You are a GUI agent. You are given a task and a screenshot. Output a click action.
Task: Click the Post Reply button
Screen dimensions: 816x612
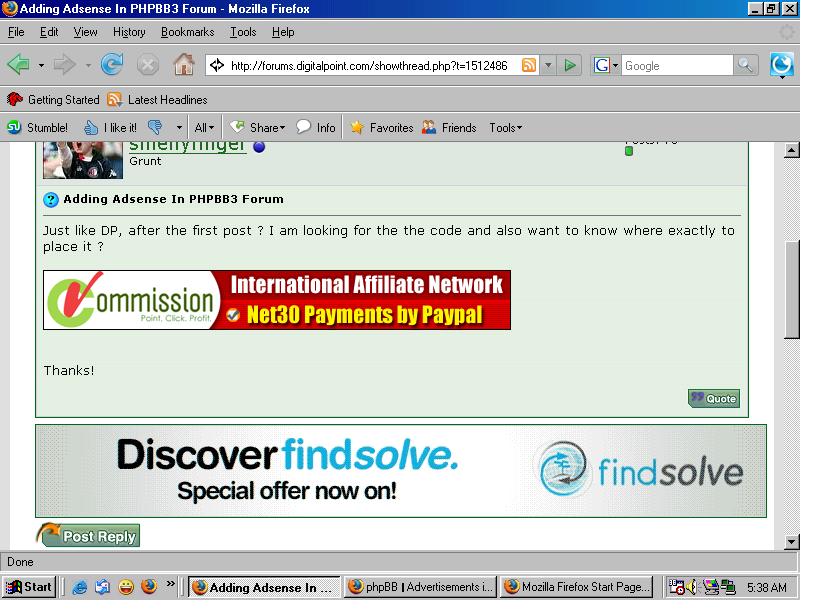(88, 535)
